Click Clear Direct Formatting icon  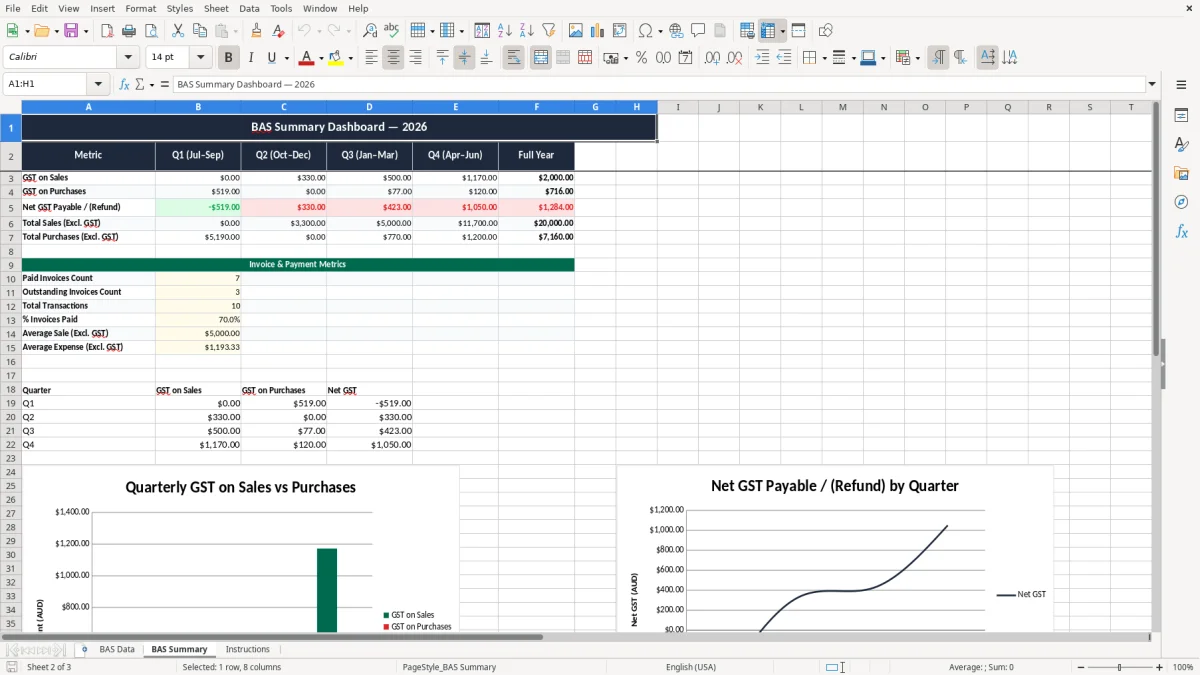point(277,31)
